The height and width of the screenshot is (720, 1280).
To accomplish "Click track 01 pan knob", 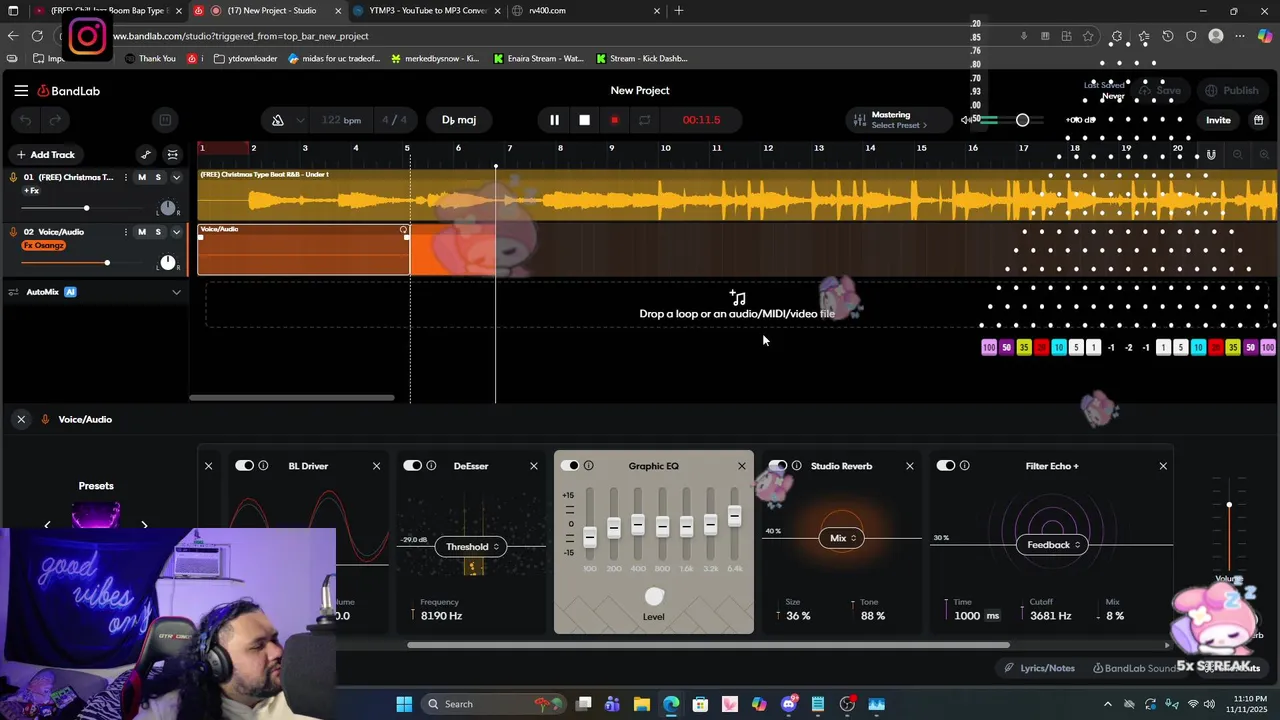I will click(167, 208).
